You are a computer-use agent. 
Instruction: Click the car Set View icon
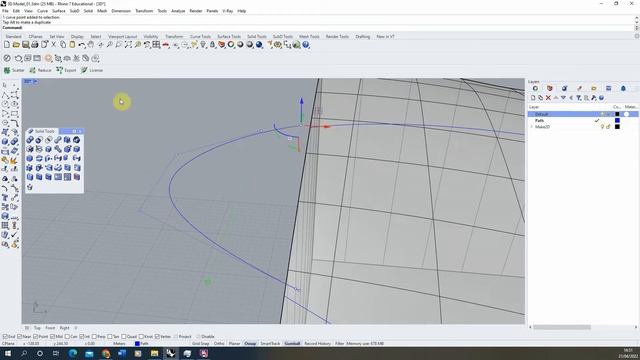coord(166,45)
